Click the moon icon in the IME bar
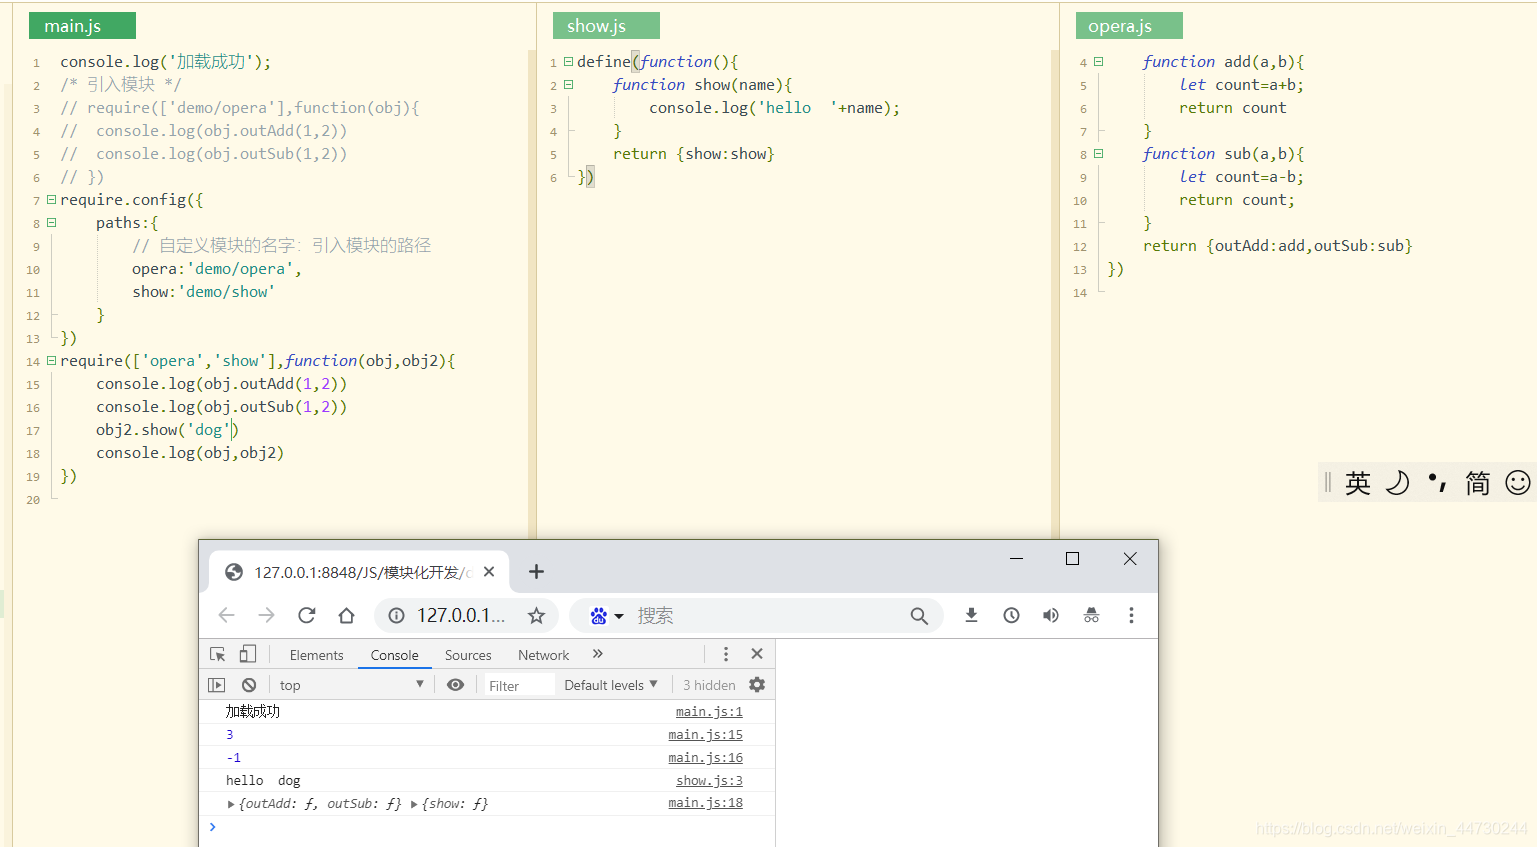 1397,483
